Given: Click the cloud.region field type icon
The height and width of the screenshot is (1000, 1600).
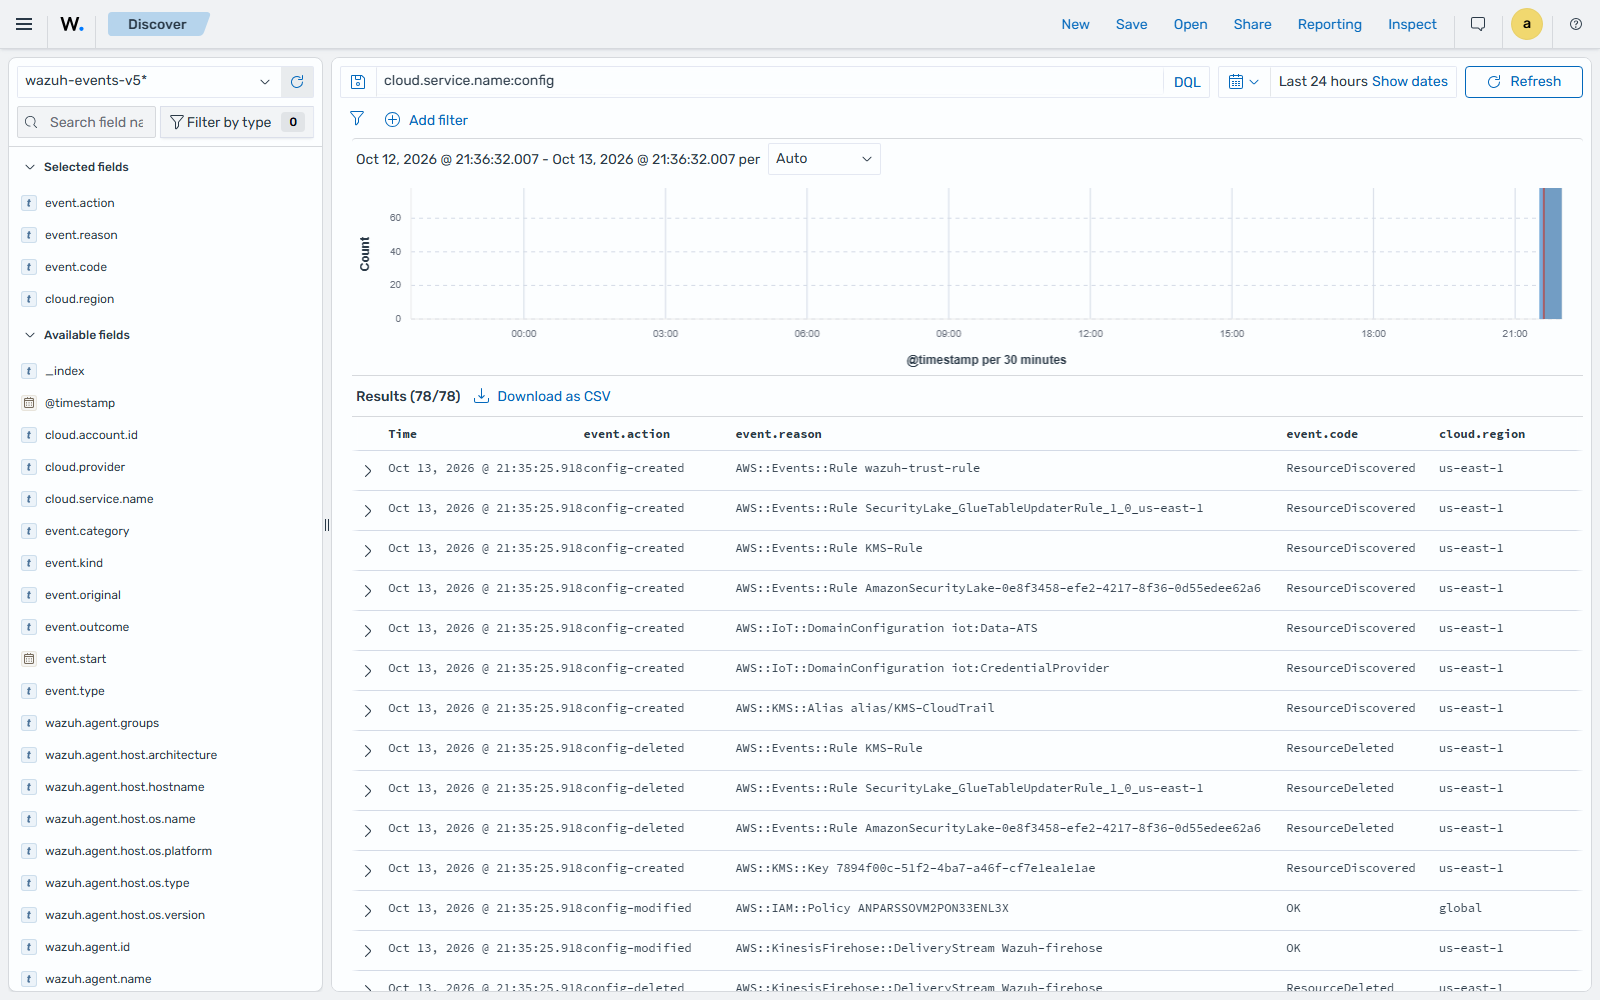Looking at the screenshot, I should coord(29,299).
